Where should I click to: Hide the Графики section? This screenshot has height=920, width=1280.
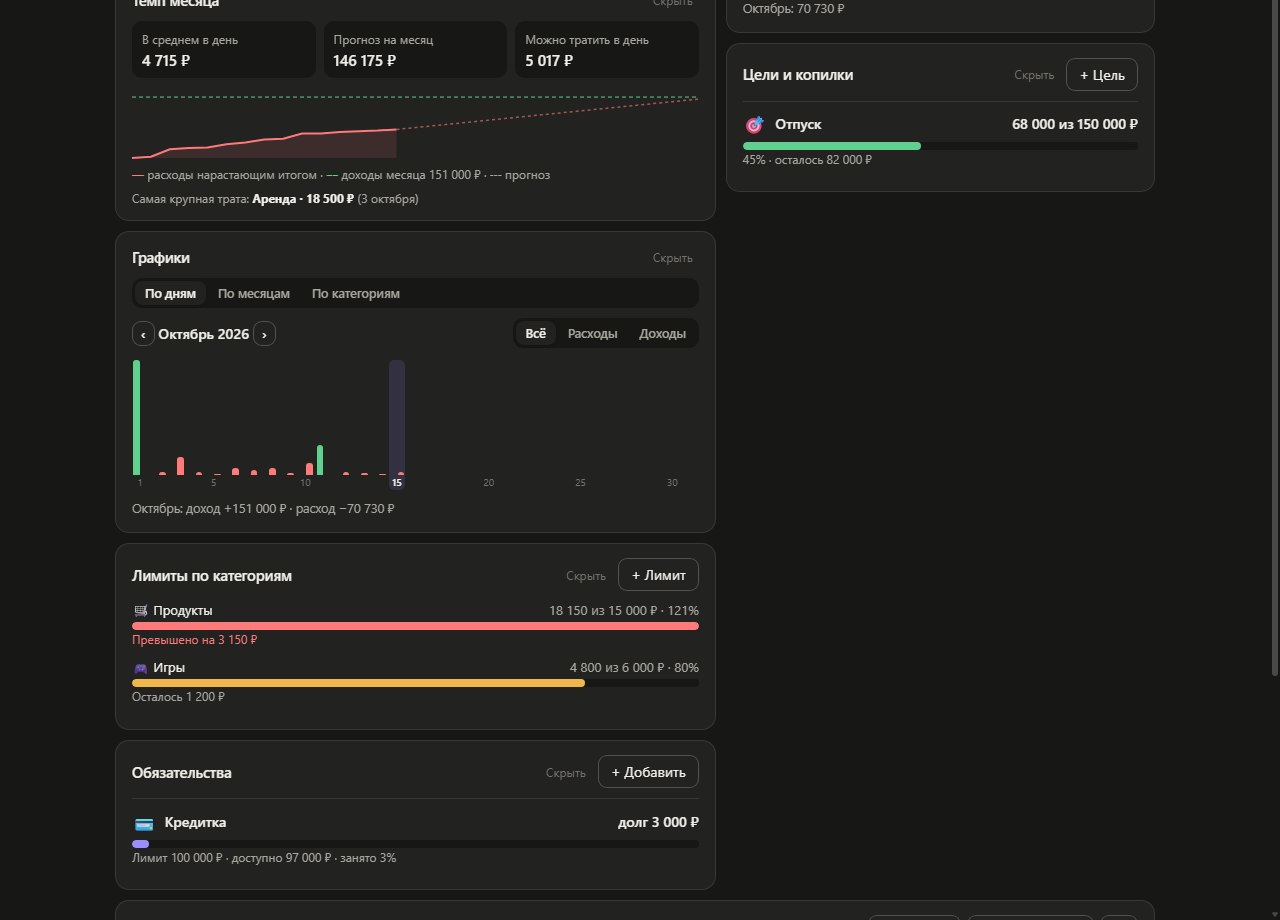point(673,258)
